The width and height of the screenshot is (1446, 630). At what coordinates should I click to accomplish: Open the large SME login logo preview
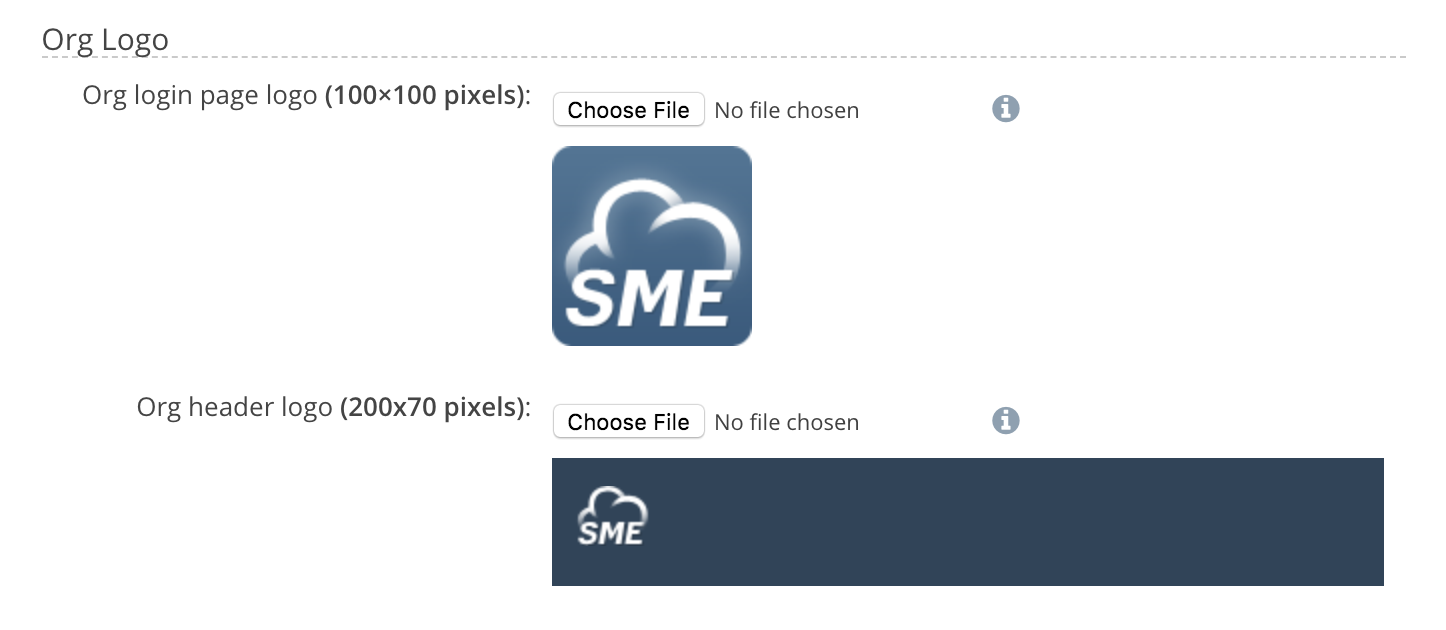pyautogui.click(x=651, y=246)
